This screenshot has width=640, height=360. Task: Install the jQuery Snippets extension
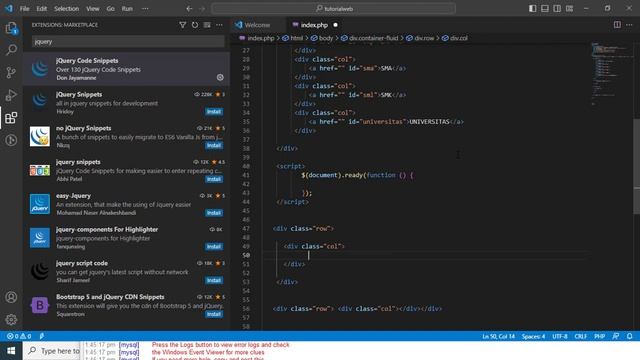pos(214,111)
